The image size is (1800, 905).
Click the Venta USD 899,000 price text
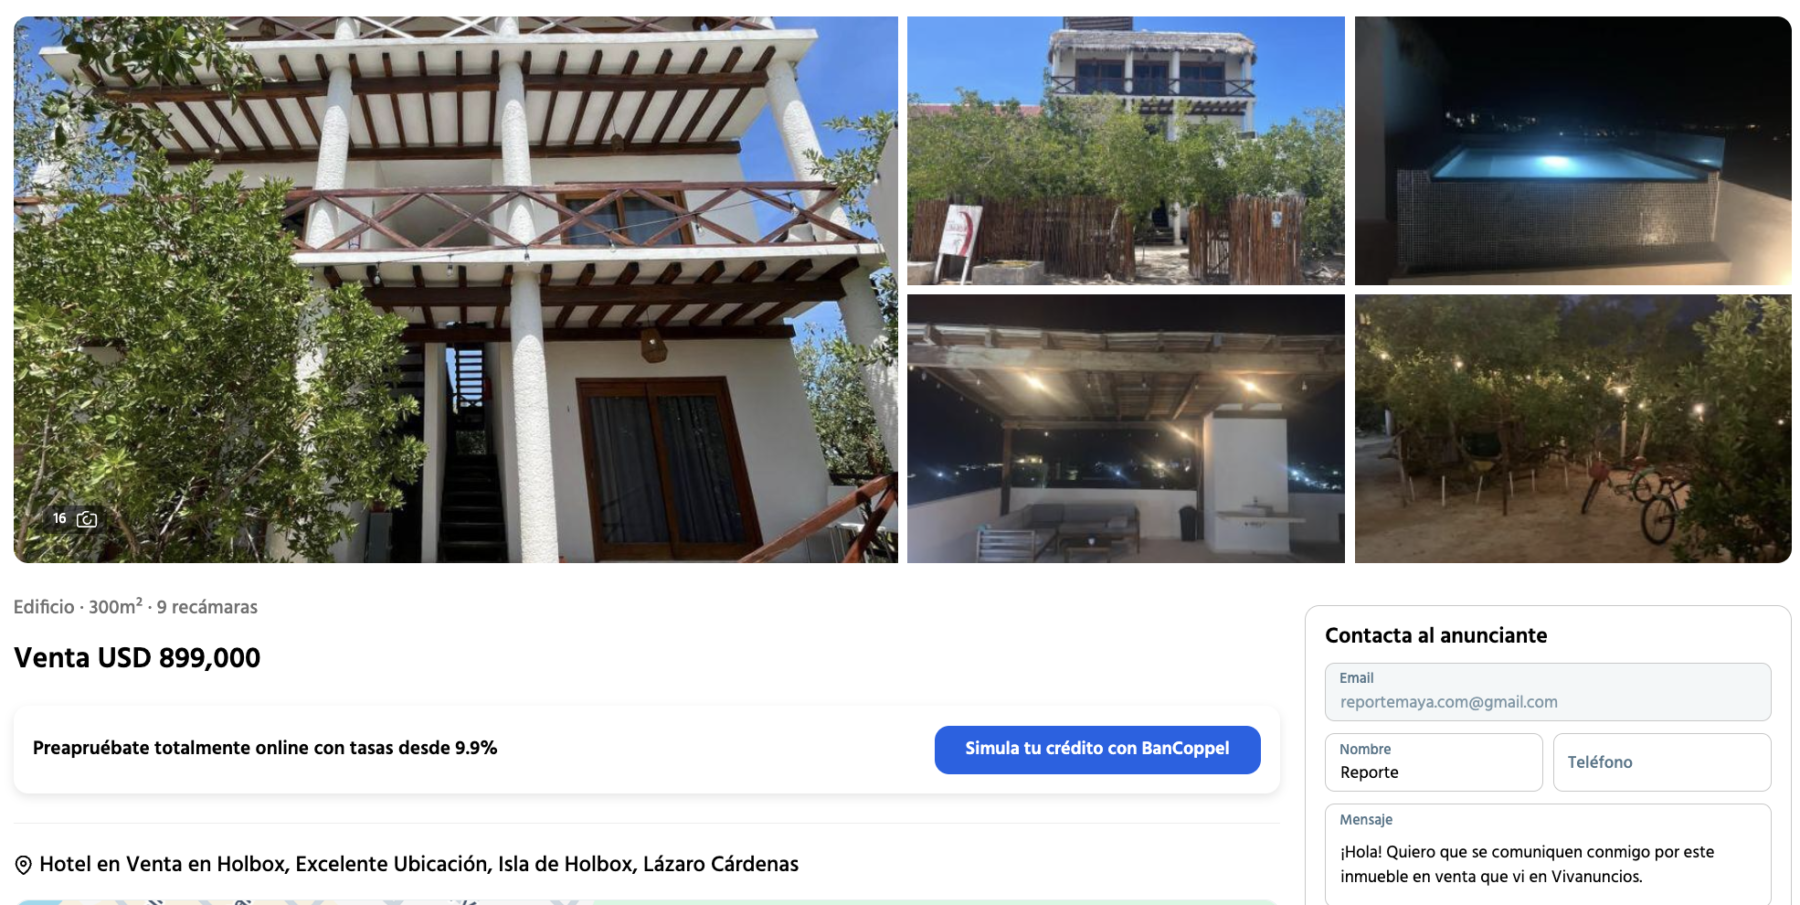tap(137, 658)
